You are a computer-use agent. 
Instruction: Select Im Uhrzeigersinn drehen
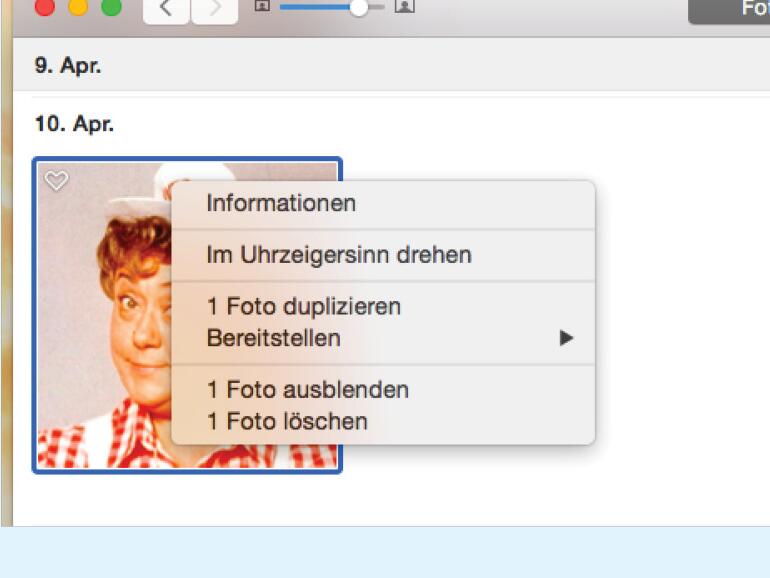tap(338, 255)
